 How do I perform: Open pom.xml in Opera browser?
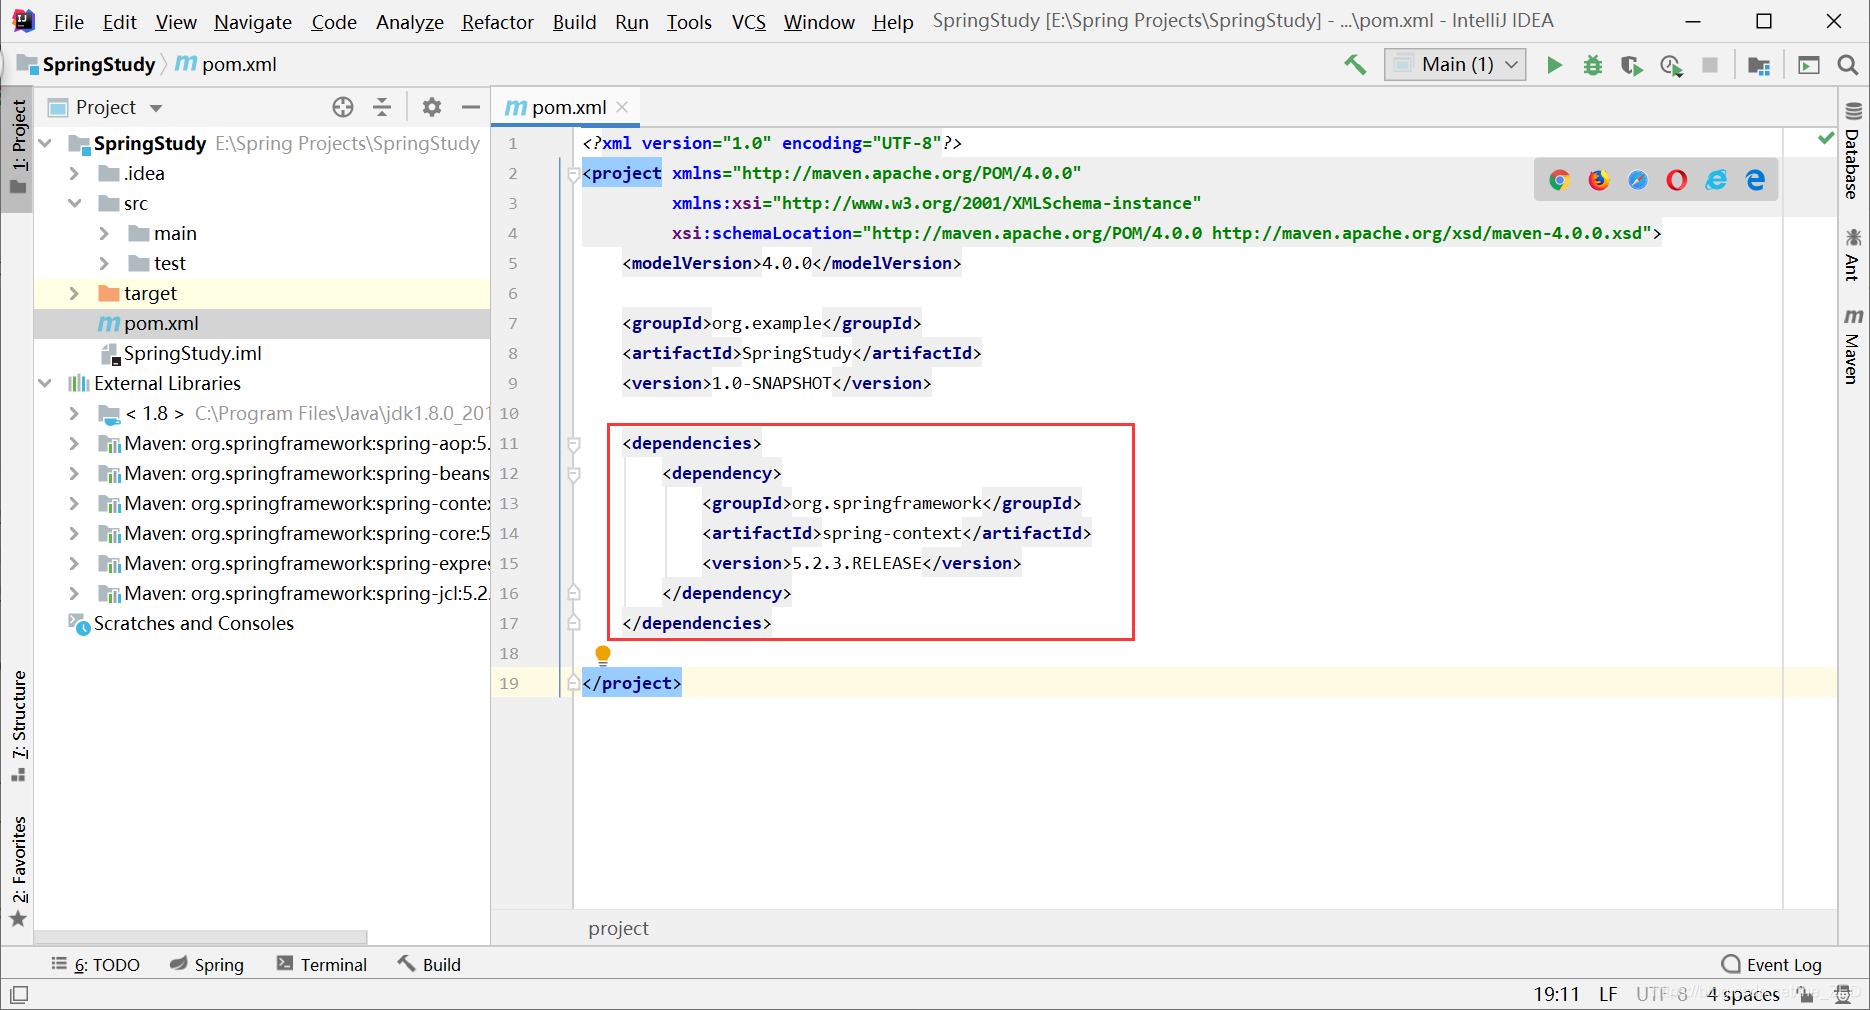pos(1677,180)
